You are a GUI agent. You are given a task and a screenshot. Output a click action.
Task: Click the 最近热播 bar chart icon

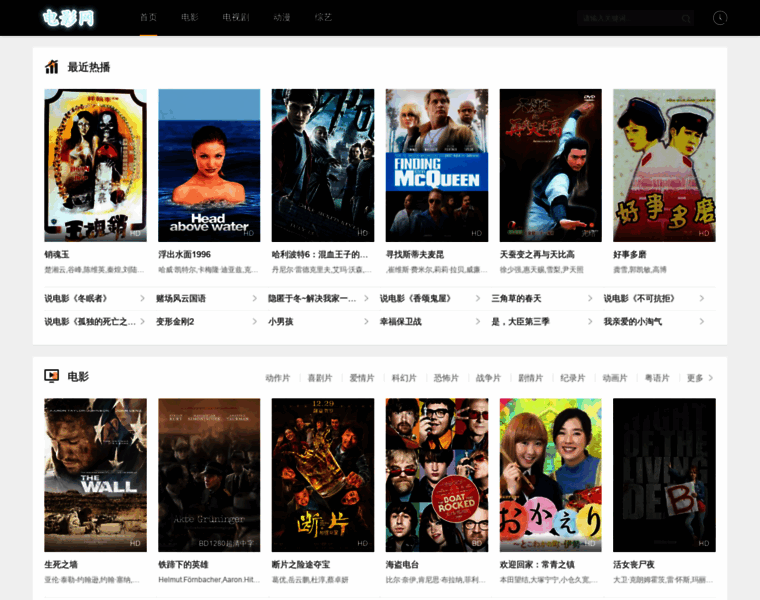click(x=51, y=67)
